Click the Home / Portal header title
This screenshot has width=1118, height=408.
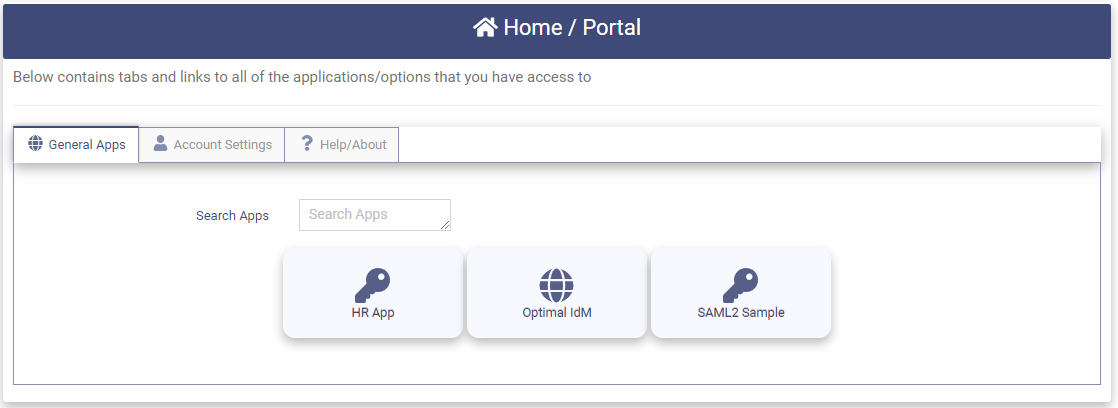[x=572, y=28]
